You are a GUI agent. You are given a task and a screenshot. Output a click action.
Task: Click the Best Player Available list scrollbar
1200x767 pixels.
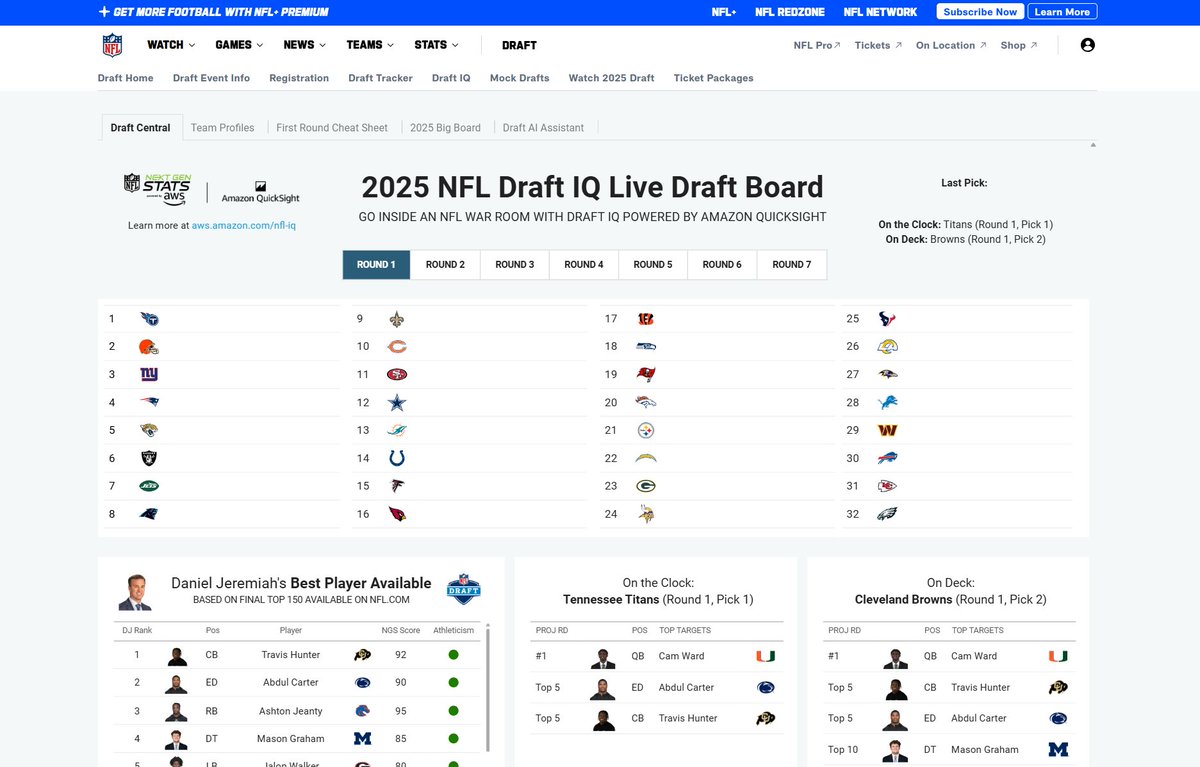tap(488, 688)
